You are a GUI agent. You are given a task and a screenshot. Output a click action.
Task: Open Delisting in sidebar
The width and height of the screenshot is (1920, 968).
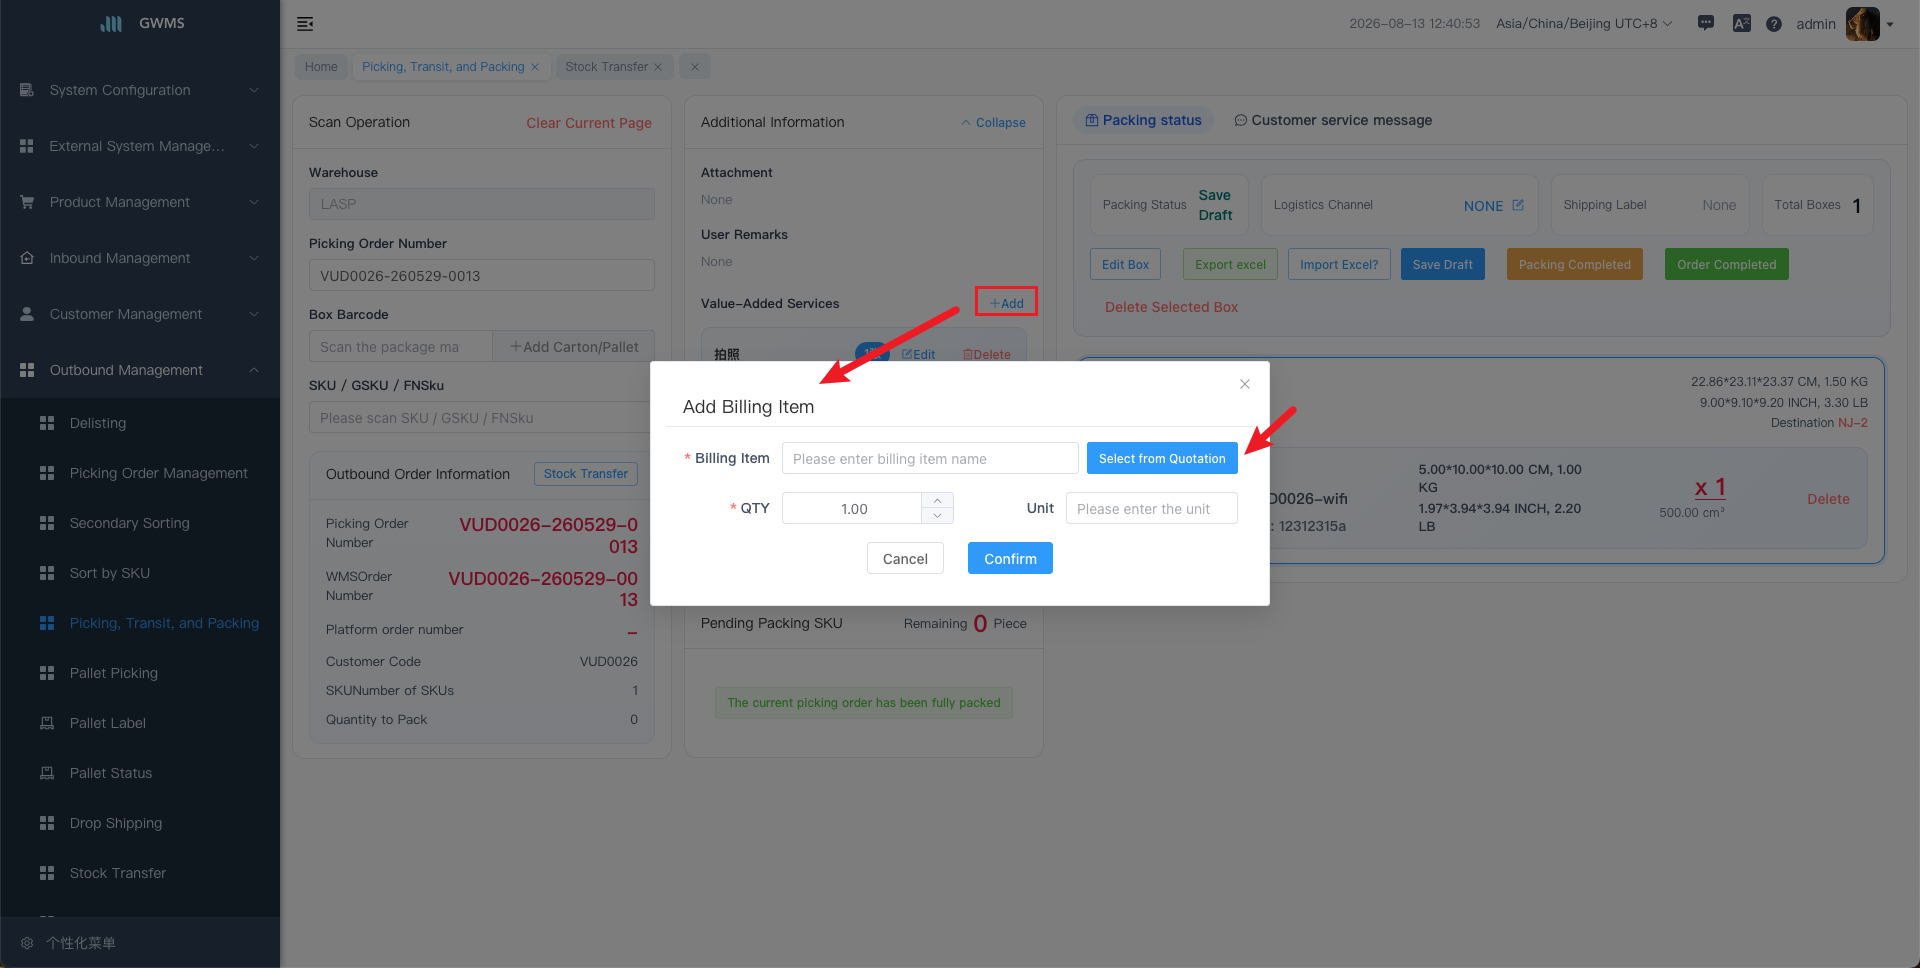(140, 423)
